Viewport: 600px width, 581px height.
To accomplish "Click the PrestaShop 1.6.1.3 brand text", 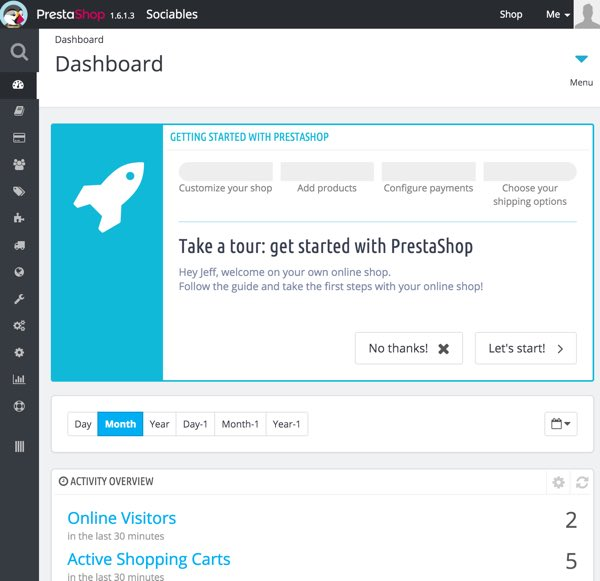I will tap(85, 15).
